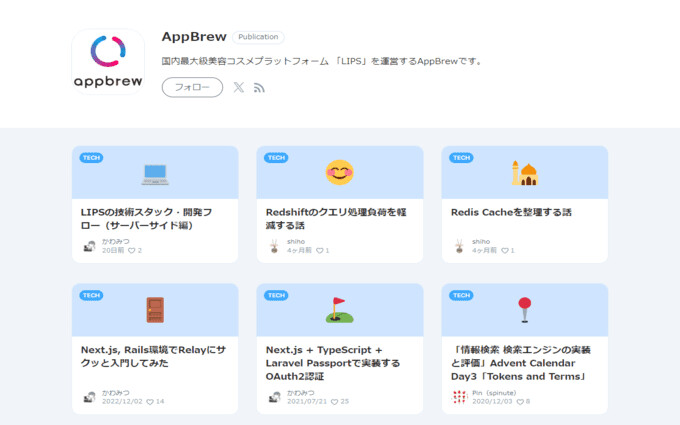Click the heart icon on the Redshift card
The image size is (680, 425).
320,250
